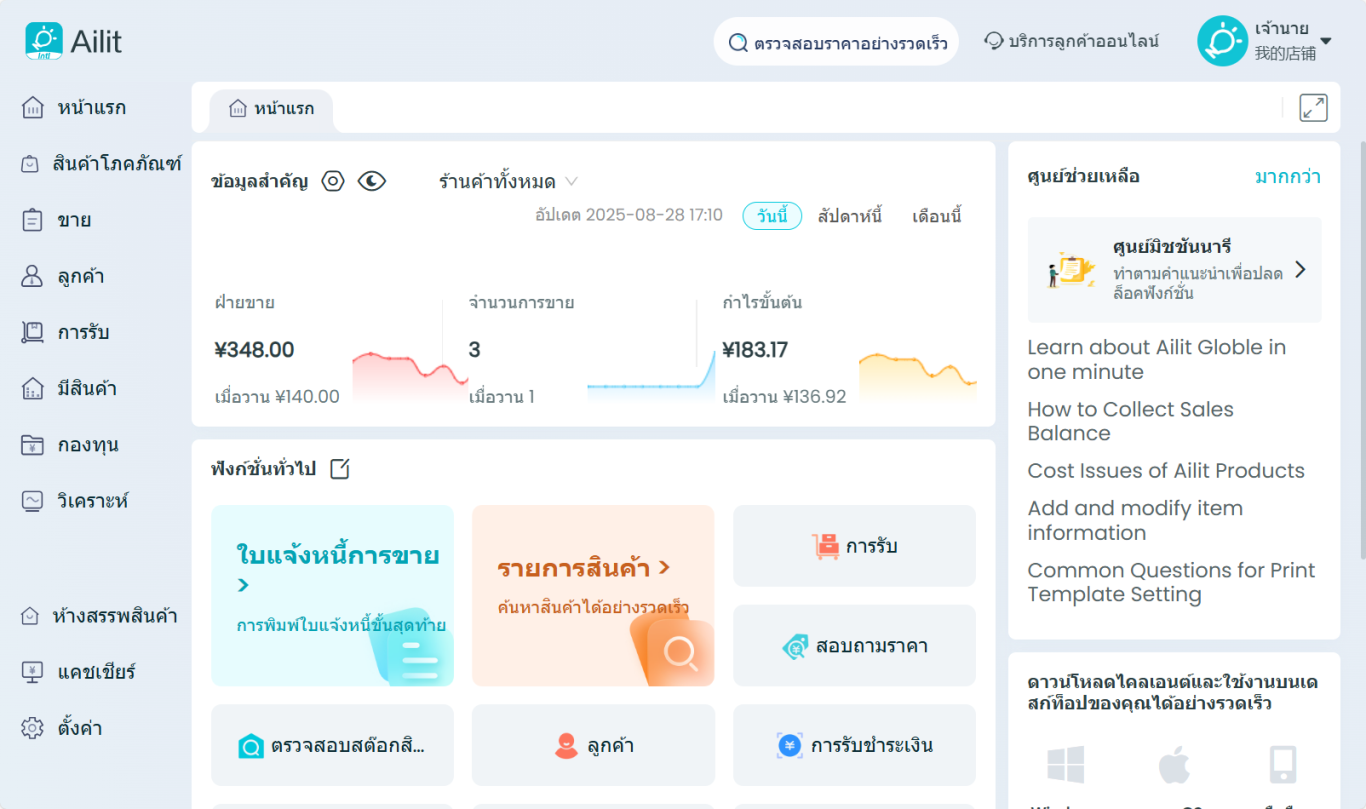Click the การรับ shortcut button
Image resolution: width=1366 pixels, height=809 pixels.
854,546
